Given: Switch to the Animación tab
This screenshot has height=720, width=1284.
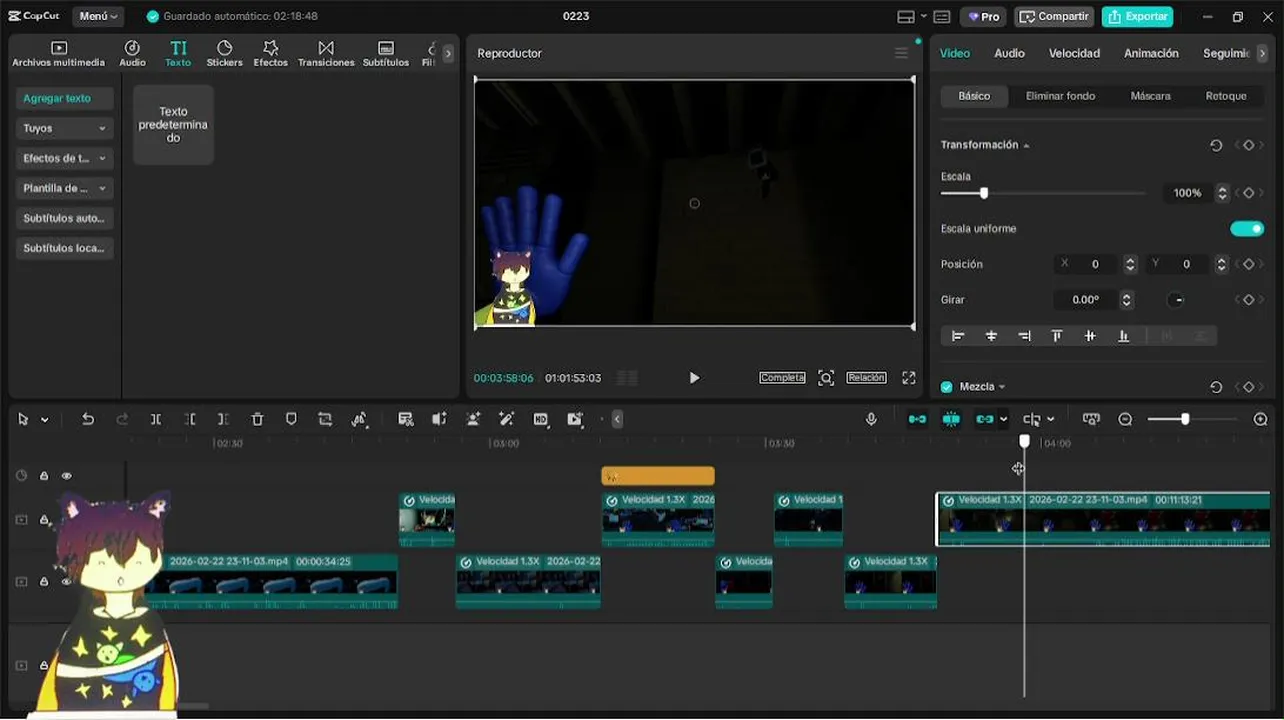Looking at the screenshot, I should tap(1151, 53).
